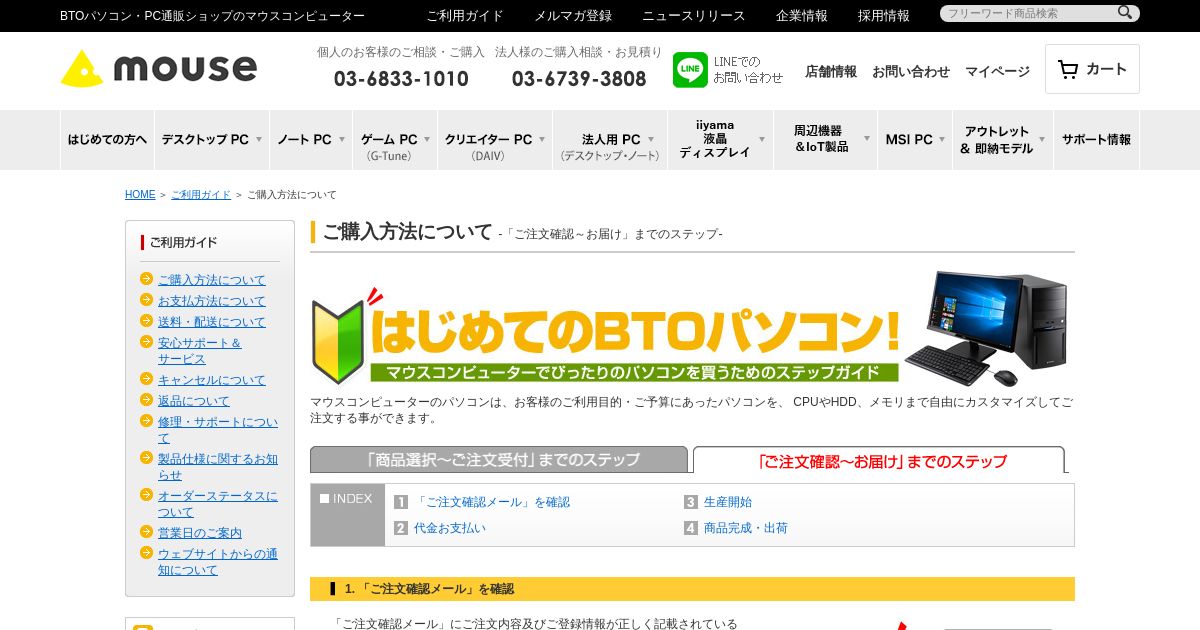The image size is (1200, 630).
Task: Click corporate phone number 03-6739-3808
Action: 579,79
